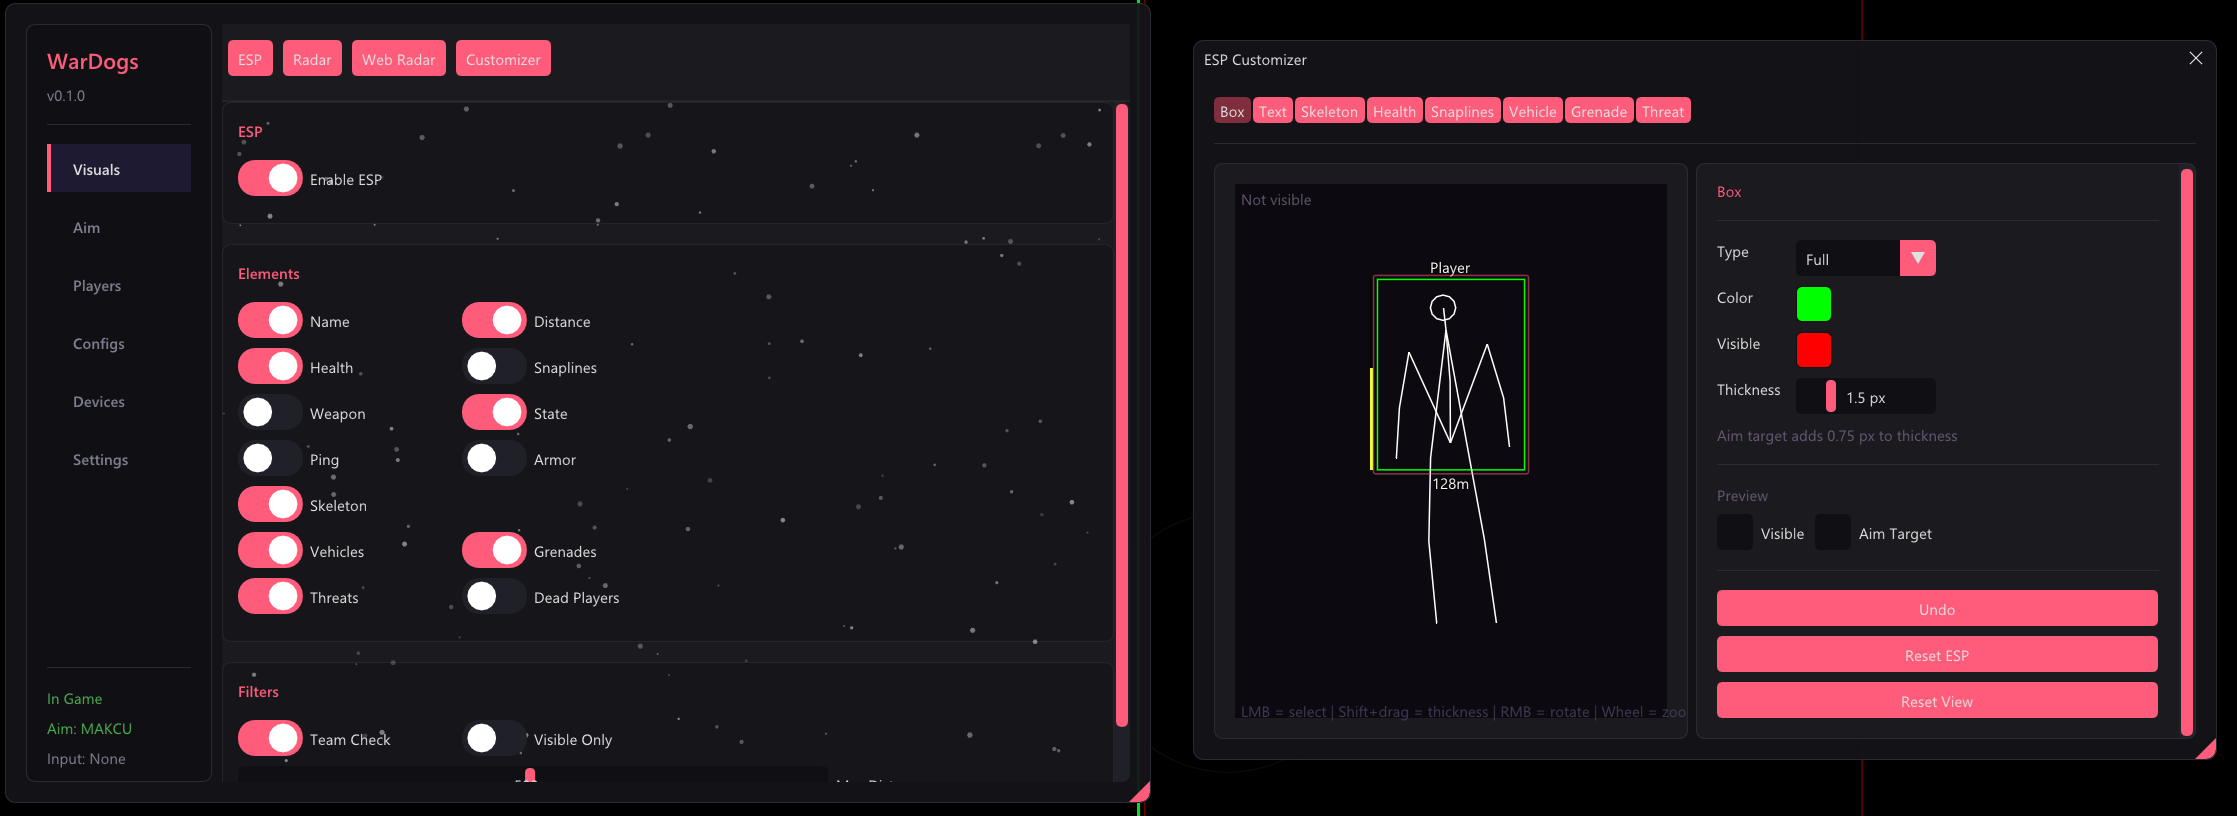The image size is (2237, 816).
Task: Open the Snaplines customizer tab
Action: tap(1462, 111)
